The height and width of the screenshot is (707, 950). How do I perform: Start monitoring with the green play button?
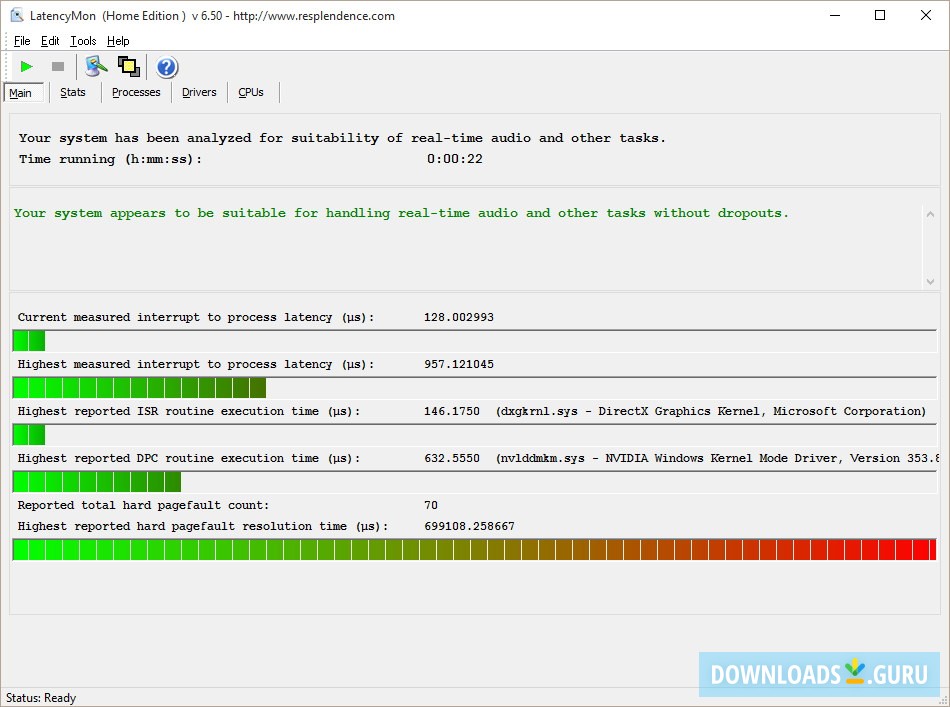[26, 67]
